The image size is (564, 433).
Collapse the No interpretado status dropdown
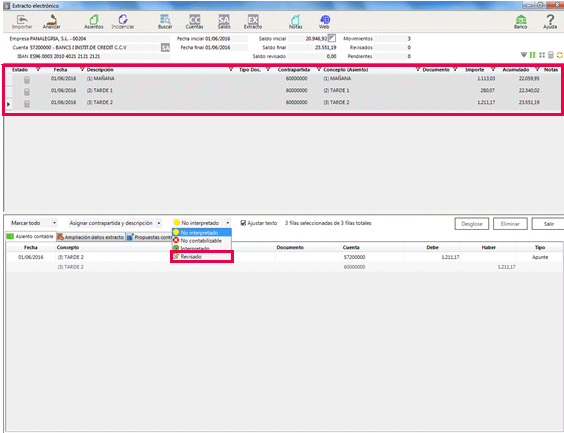click(228, 223)
